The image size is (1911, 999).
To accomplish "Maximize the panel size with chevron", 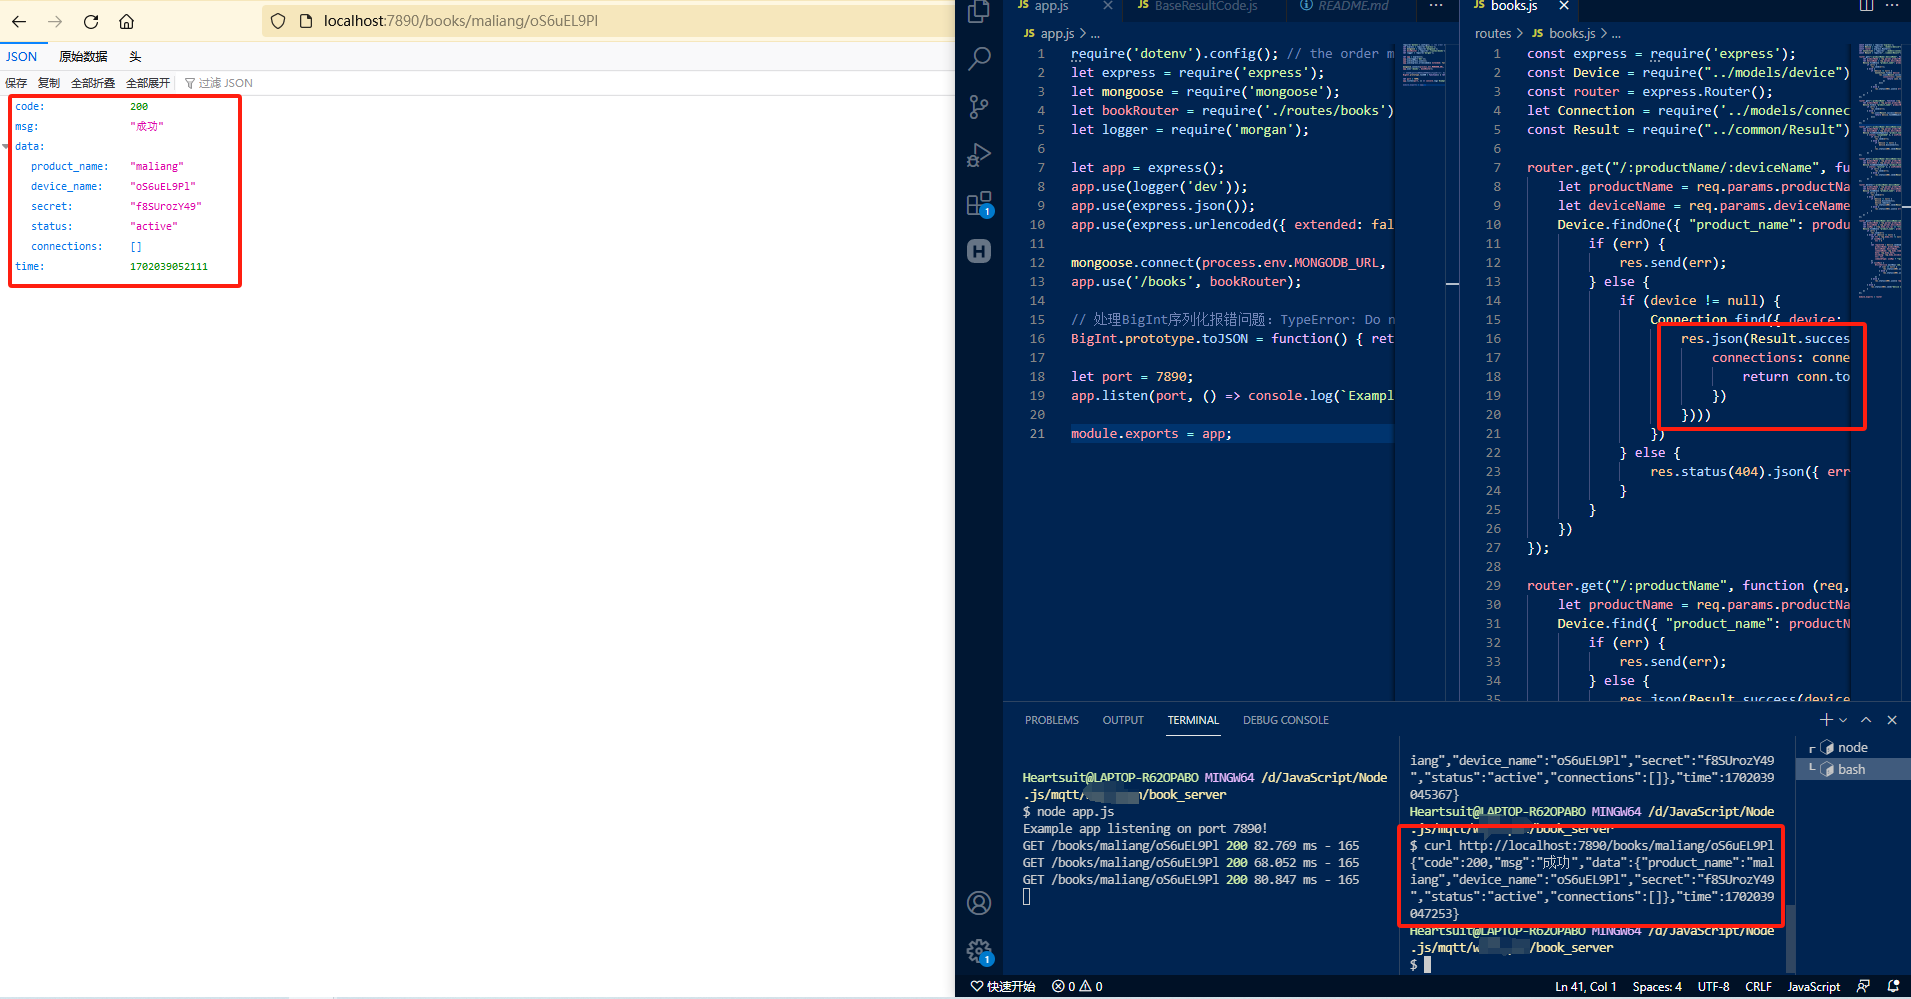I will [x=1866, y=720].
